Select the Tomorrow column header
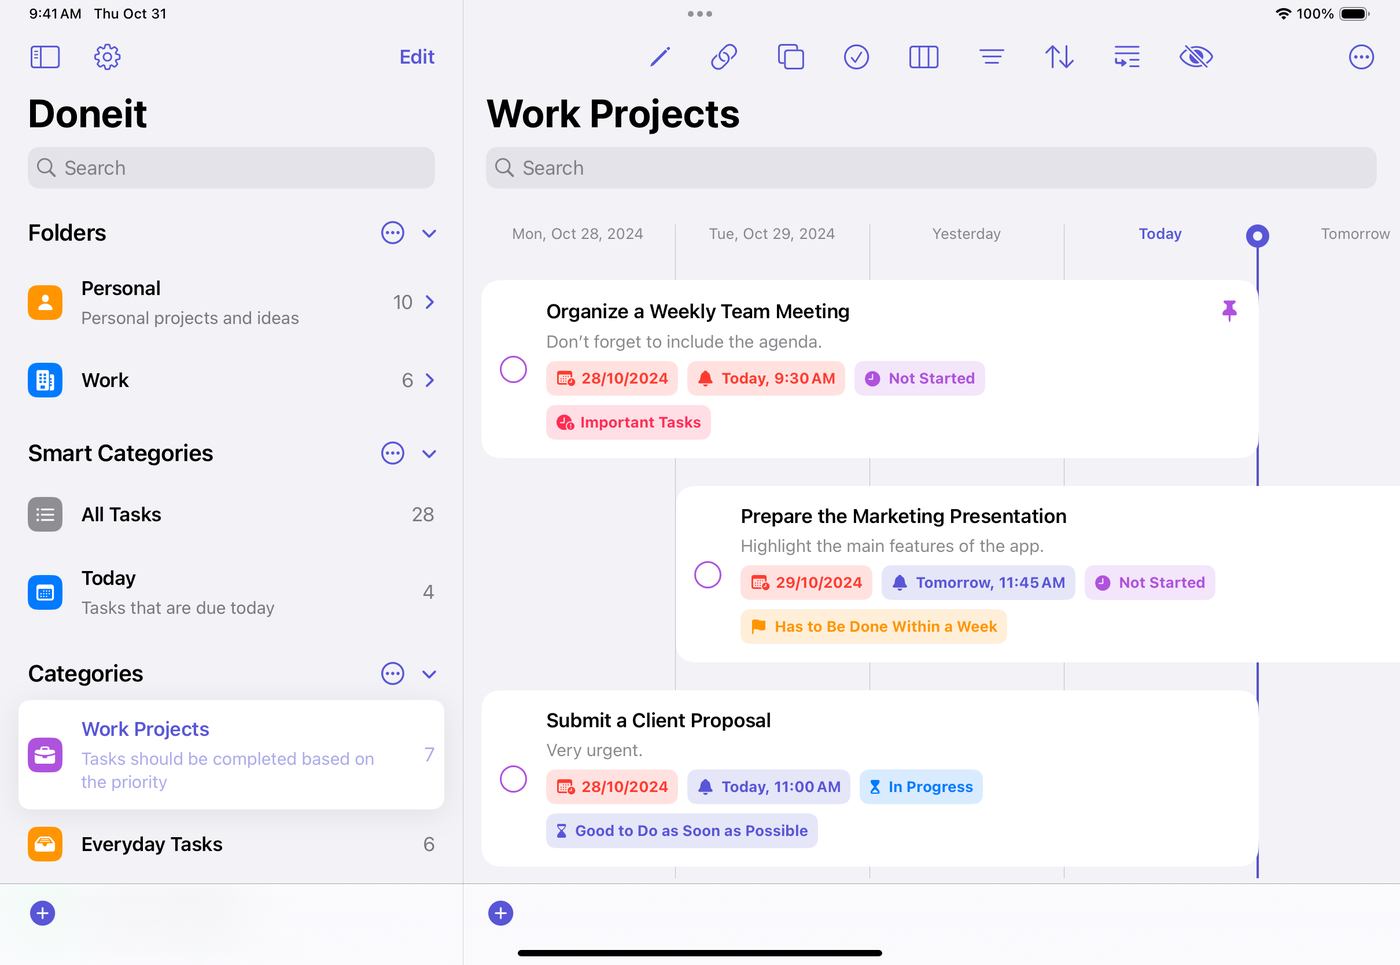1400x965 pixels. point(1355,234)
